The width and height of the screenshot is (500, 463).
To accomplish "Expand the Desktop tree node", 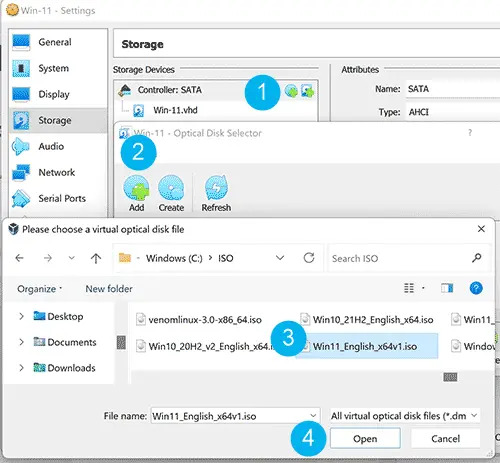I will [x=21, y=316].
